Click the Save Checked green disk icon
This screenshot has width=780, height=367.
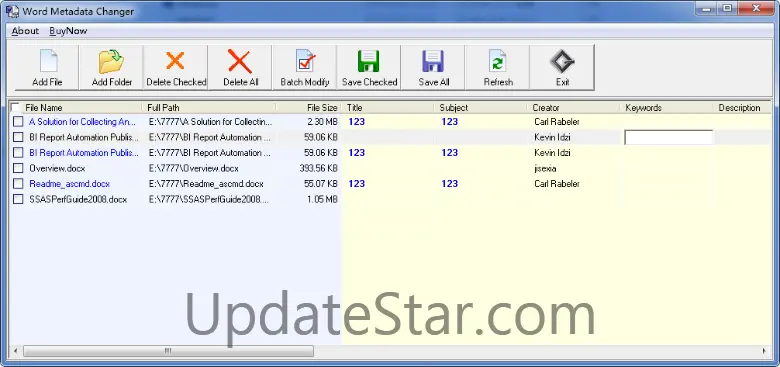(369, 62)
